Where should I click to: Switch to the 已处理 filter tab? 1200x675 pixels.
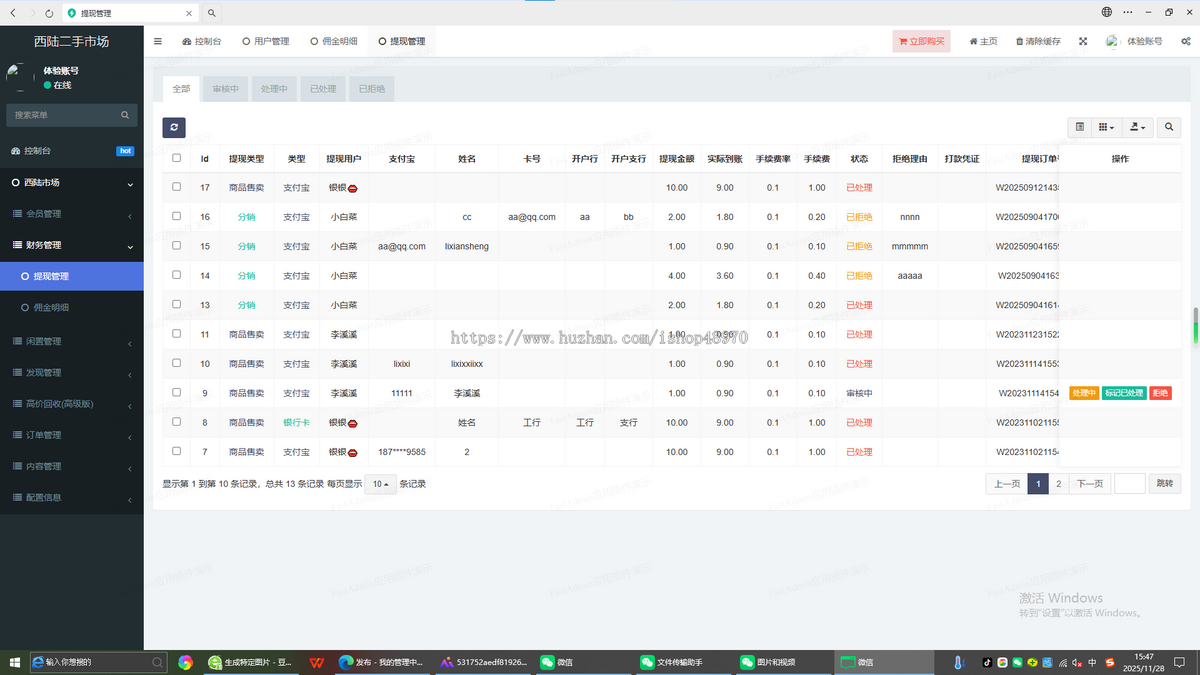323,89
